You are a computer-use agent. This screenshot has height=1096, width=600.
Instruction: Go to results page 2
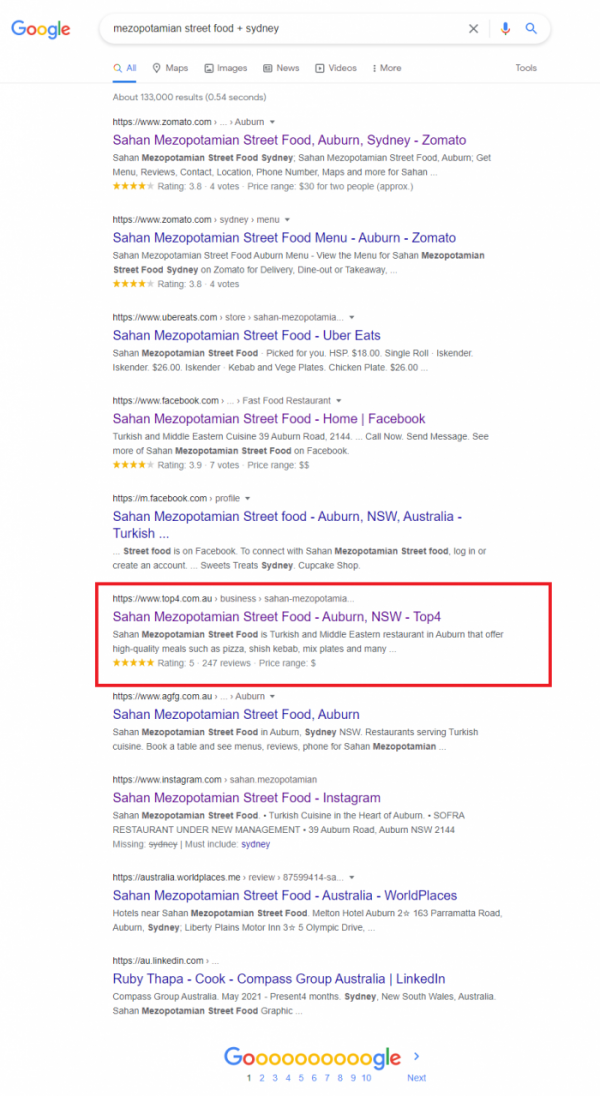pyautogui.click(x=262, y=1077)
